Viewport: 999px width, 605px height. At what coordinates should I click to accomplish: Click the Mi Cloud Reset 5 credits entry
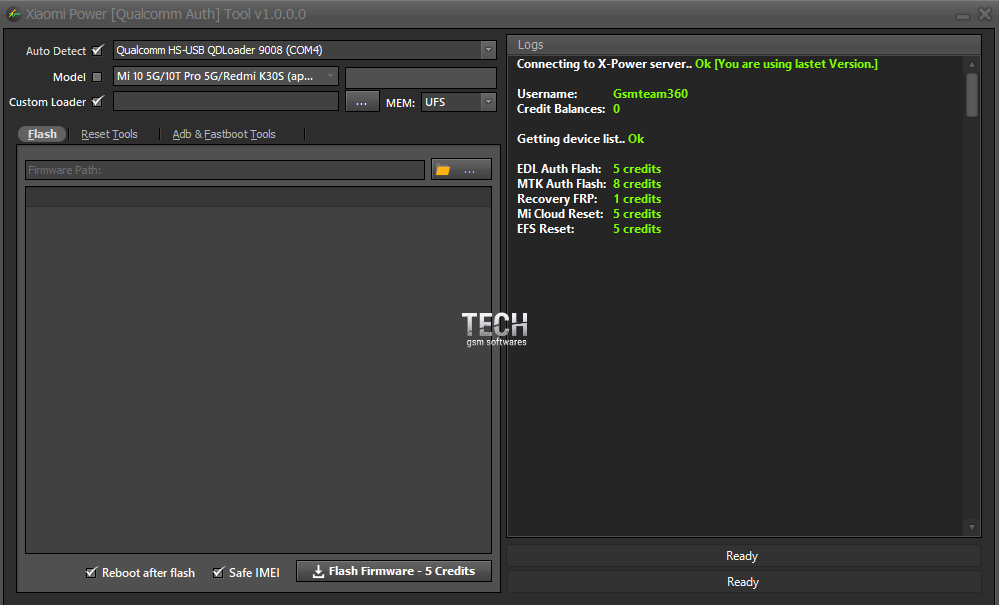coord(589,214)
